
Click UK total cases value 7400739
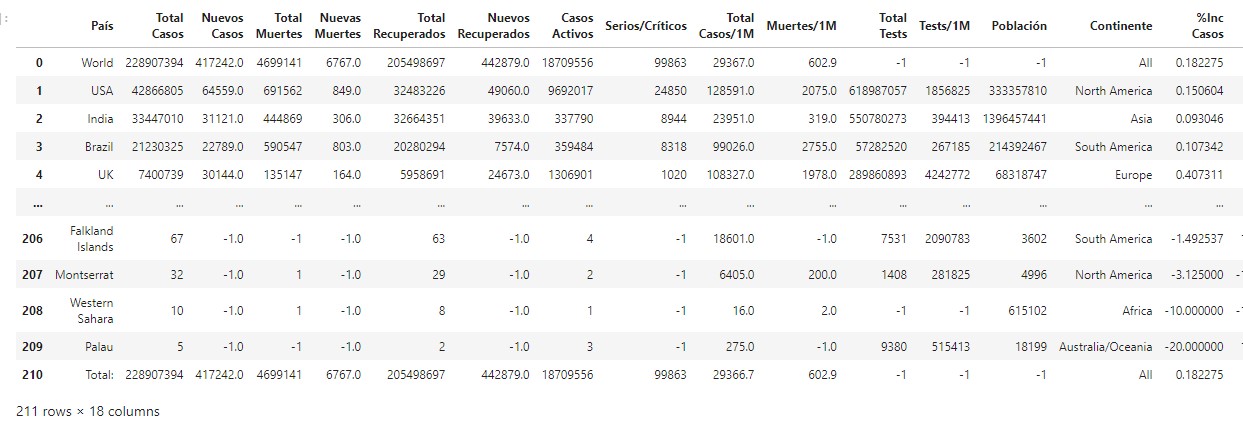(158, 175)
